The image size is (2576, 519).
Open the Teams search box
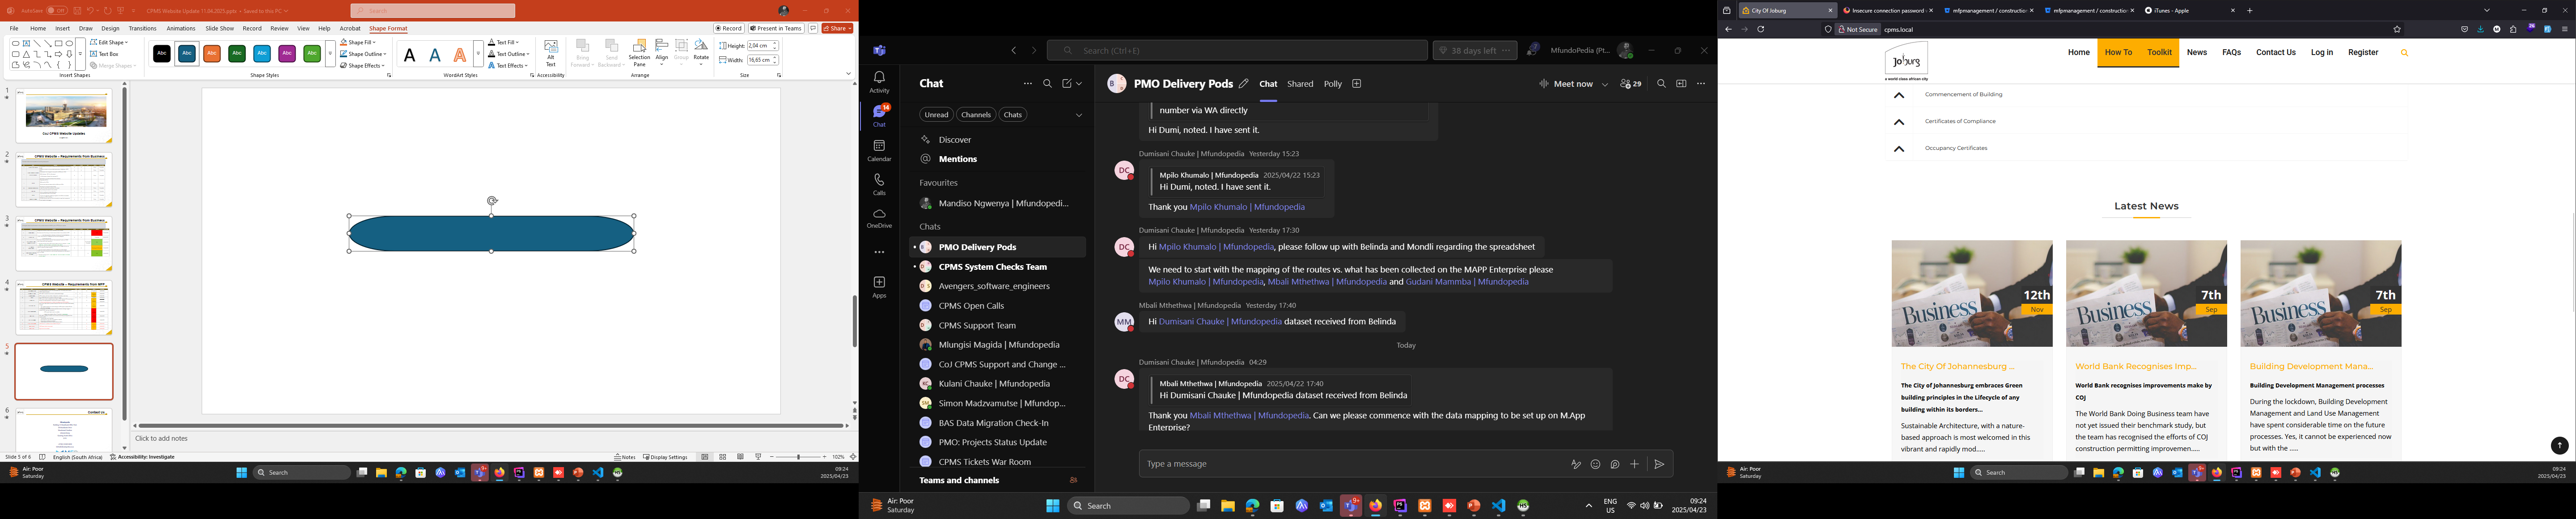(1237, 50)
